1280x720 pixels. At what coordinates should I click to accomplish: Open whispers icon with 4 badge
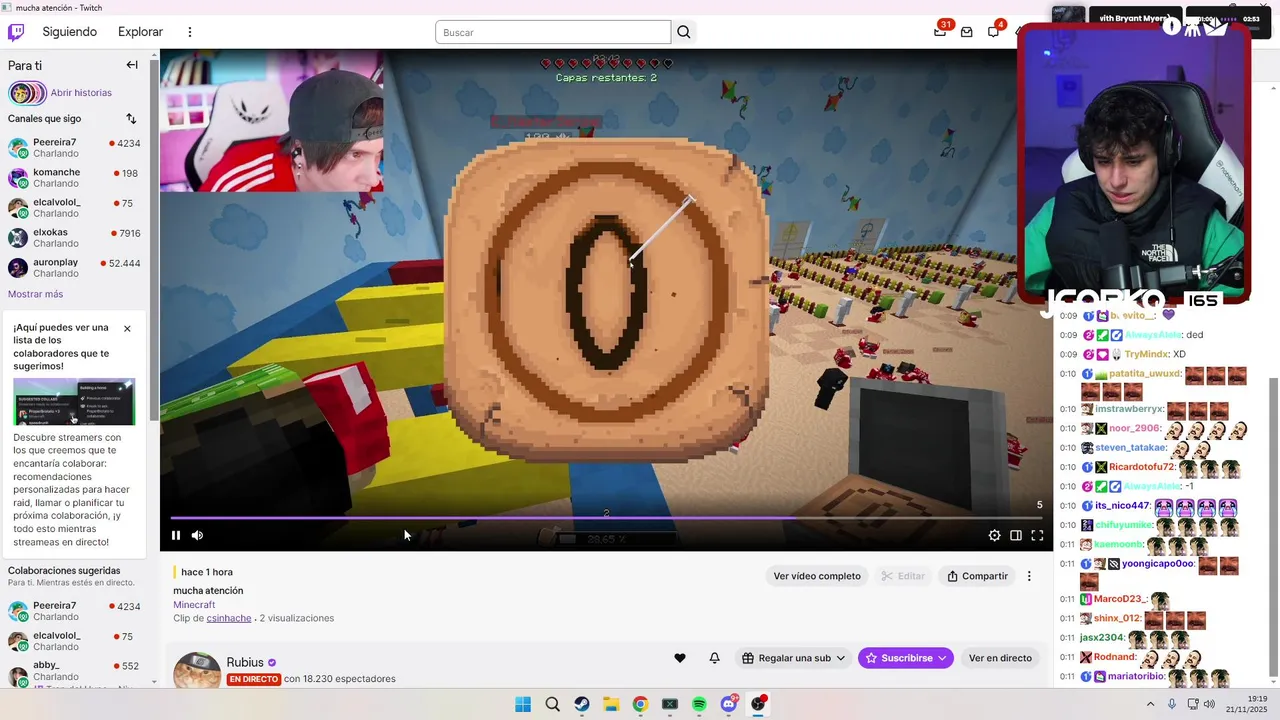994,31
